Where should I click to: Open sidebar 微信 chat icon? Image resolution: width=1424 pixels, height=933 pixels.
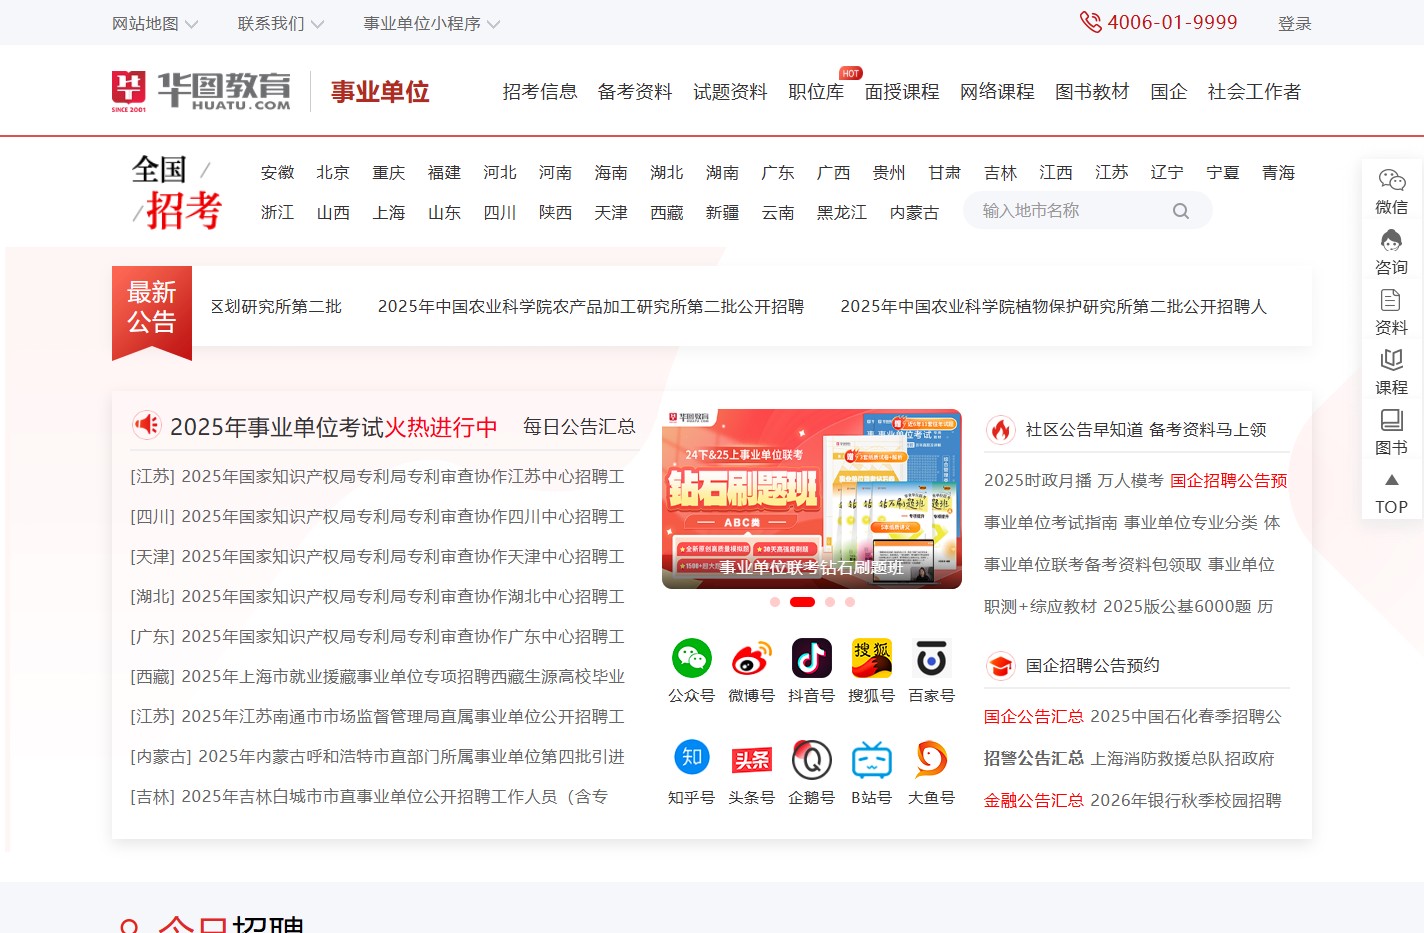coord(1391,180)
